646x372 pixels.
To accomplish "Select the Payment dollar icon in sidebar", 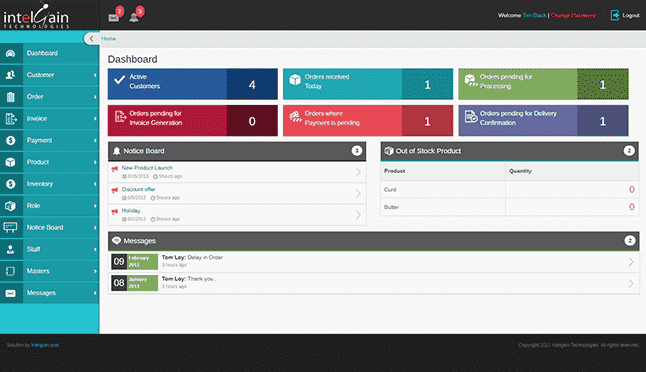I will pyautogui.click(x=11, y=140).
